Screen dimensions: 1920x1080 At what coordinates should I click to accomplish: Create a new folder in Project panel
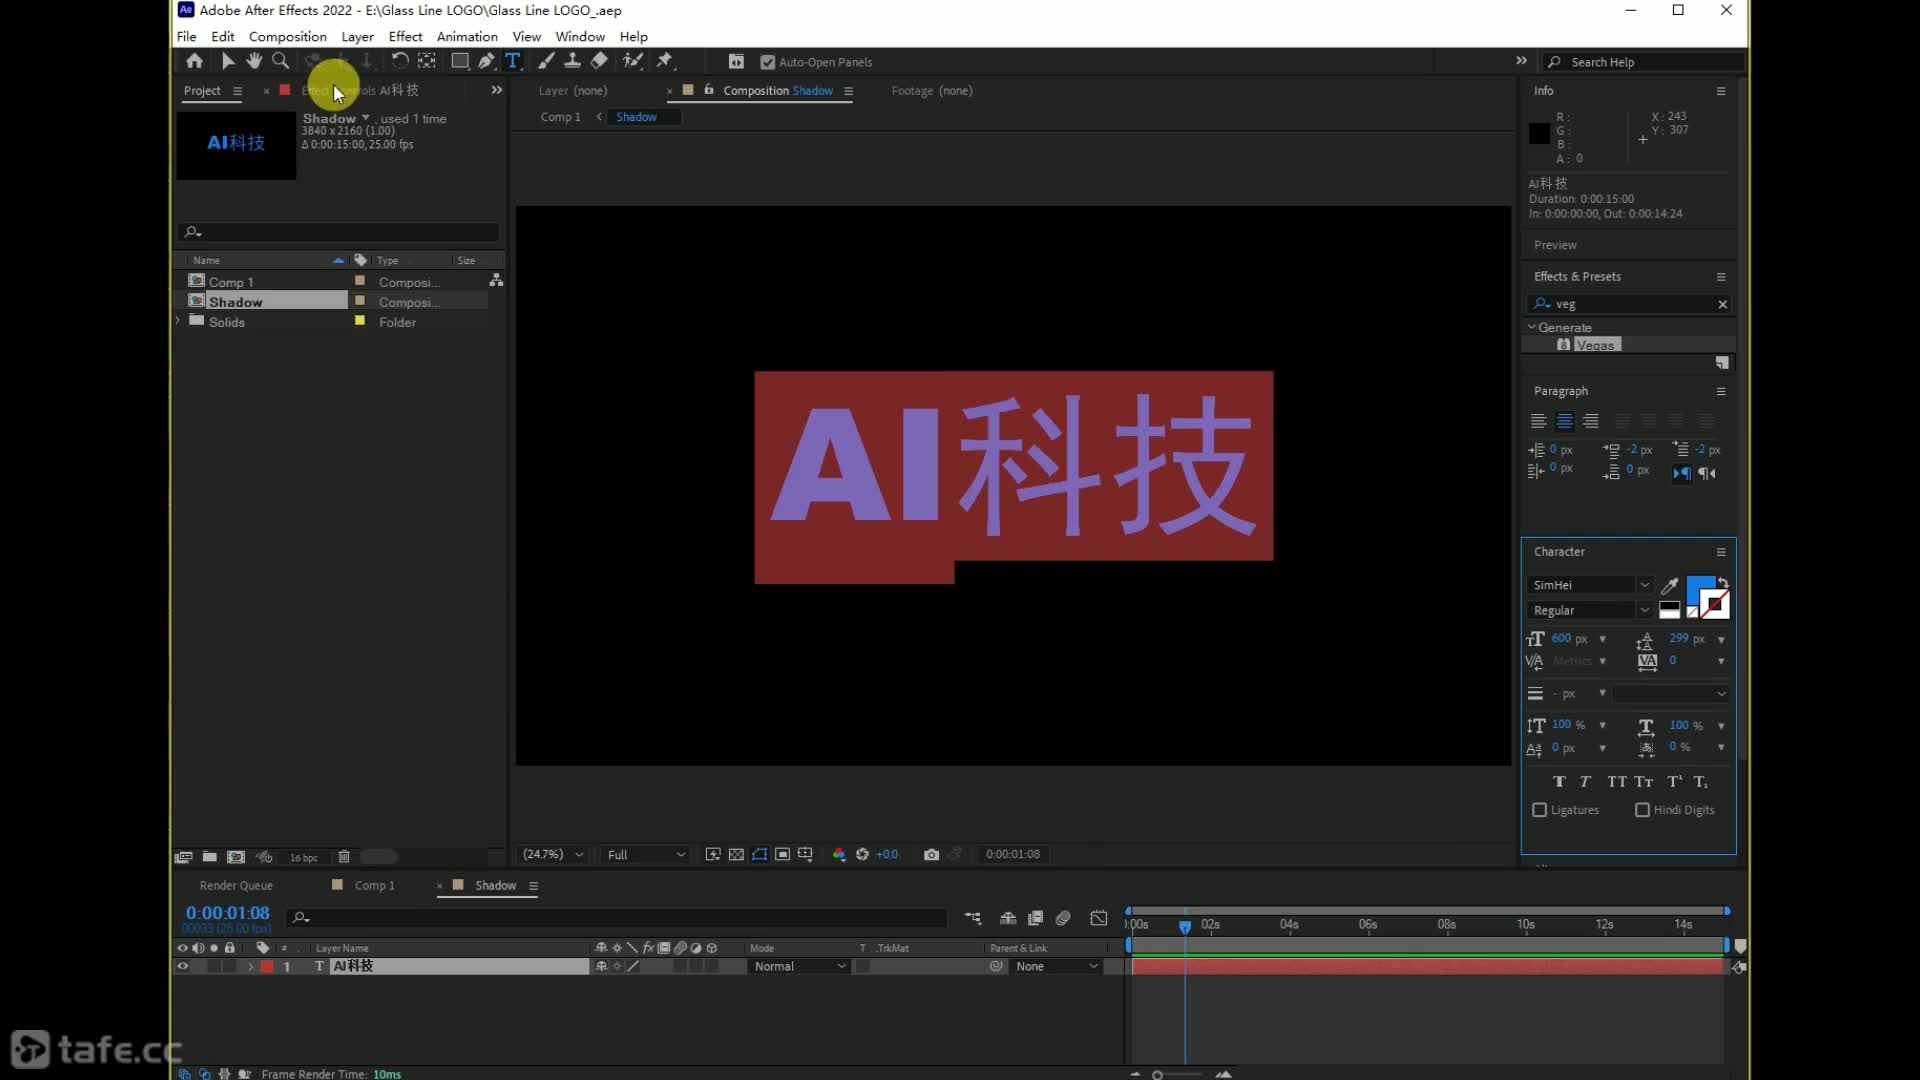210,857
